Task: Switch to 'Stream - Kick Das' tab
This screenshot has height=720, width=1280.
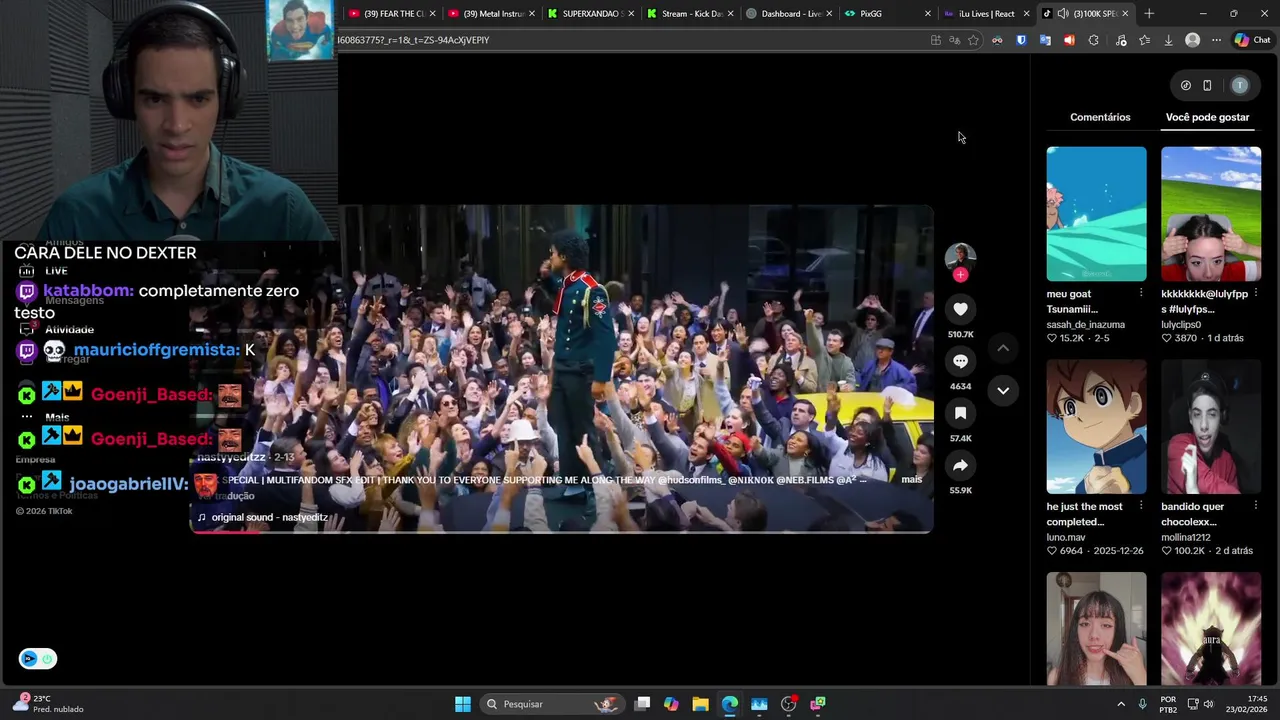Action: (x=689, y=14)
